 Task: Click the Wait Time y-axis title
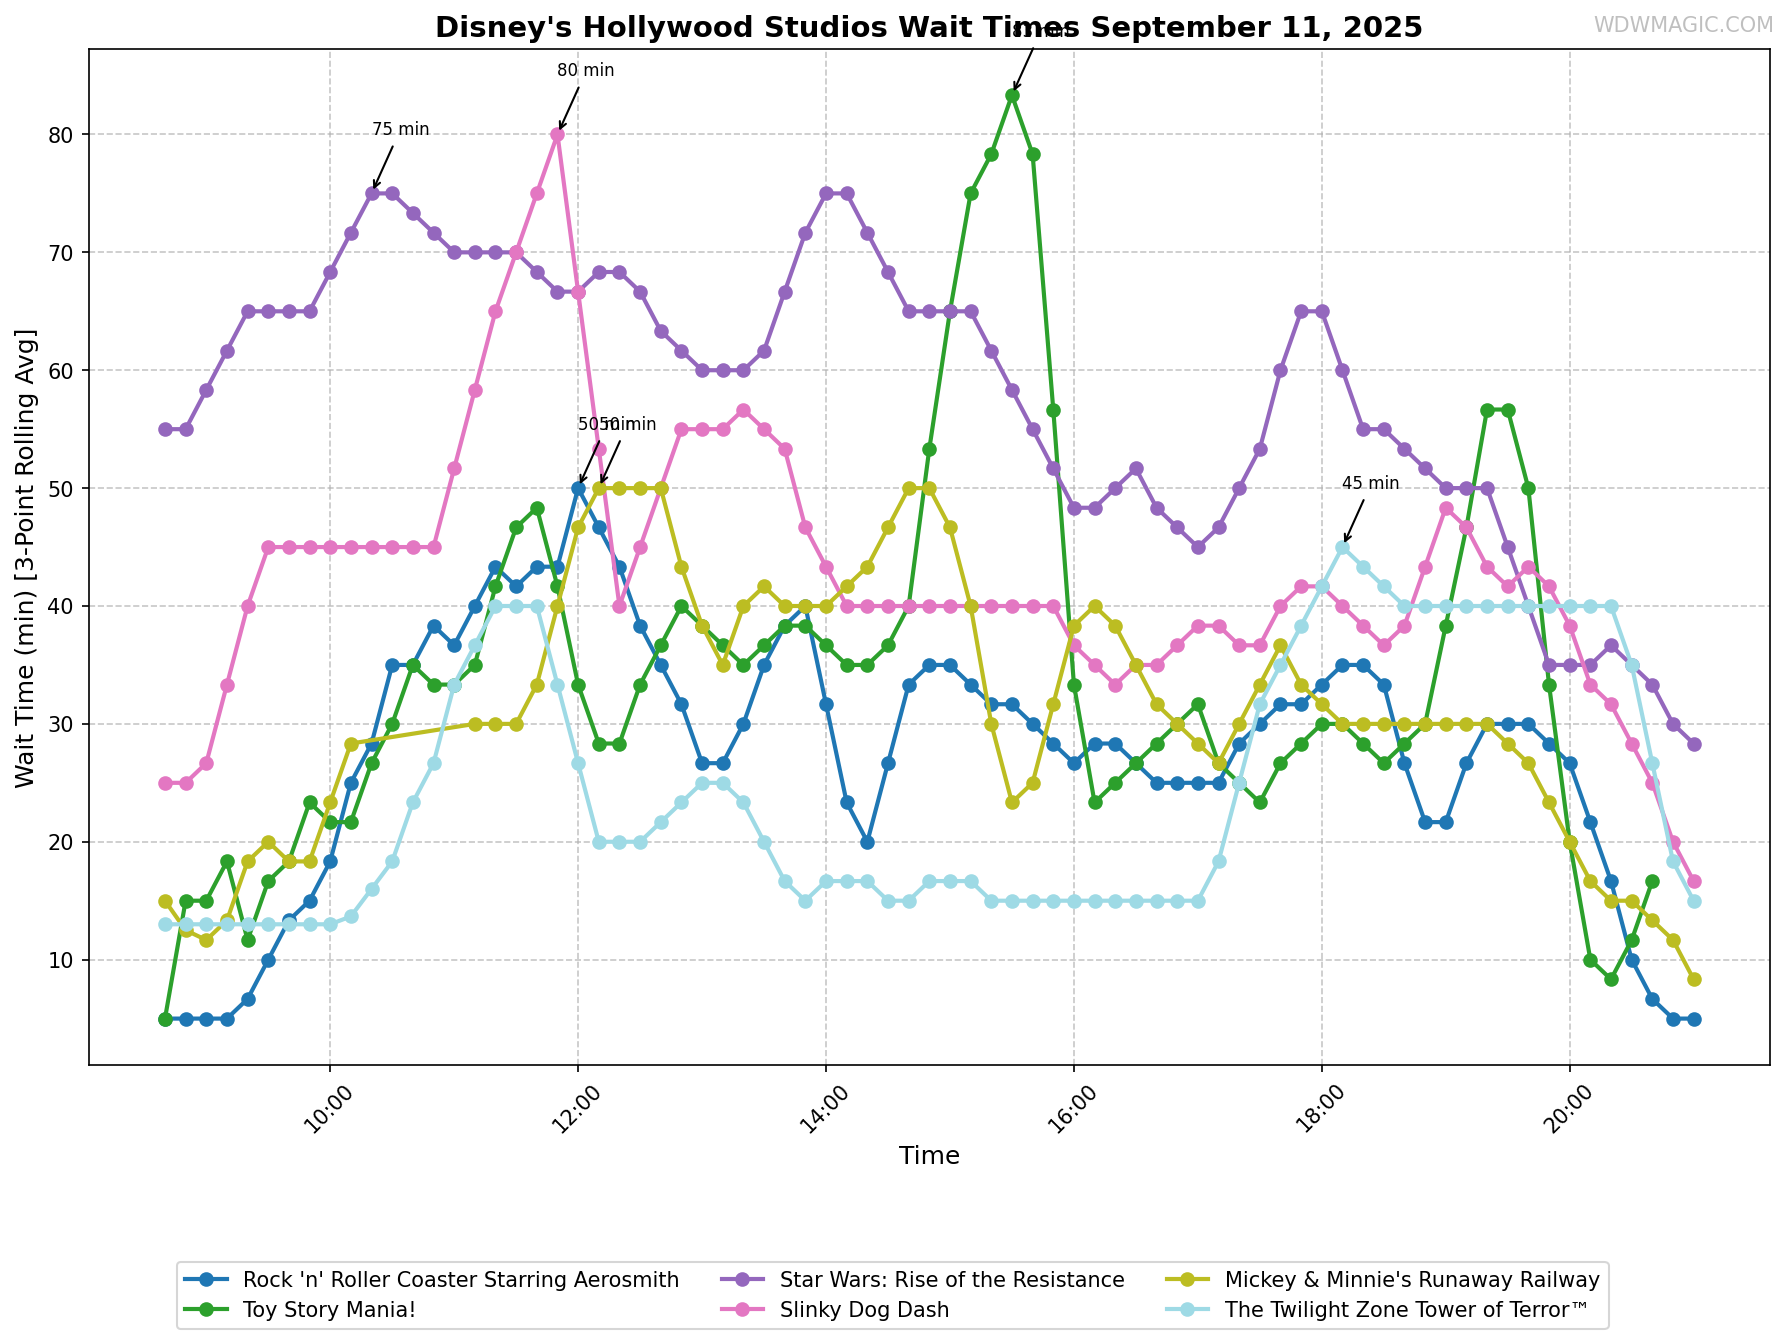pos(26,557)
